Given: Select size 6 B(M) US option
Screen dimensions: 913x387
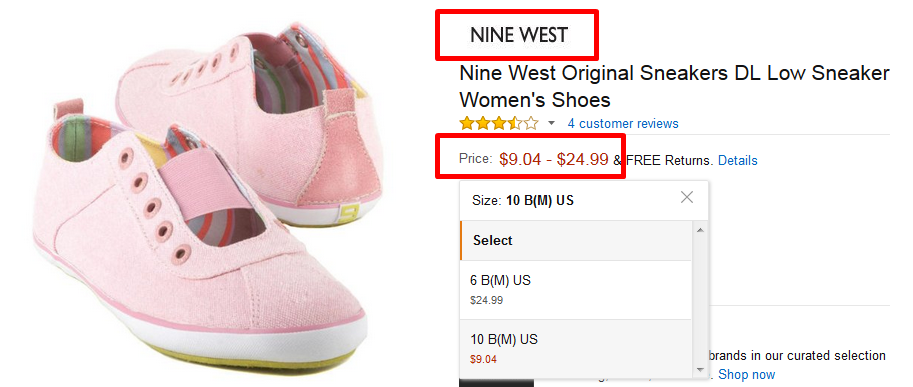Looking at the screenshot, I should pyautogui.click(x=576, y=290).
